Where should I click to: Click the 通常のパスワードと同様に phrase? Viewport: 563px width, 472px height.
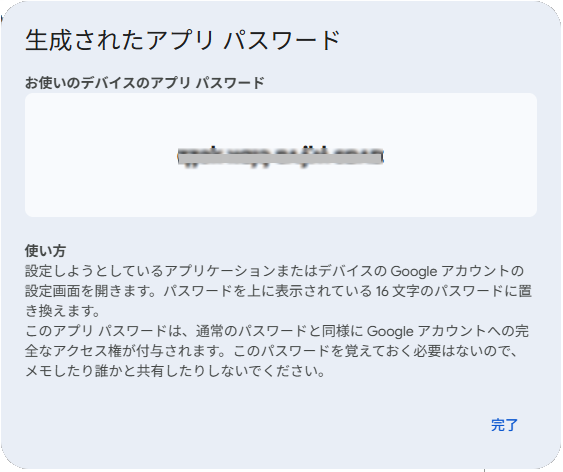pos(280,331)
